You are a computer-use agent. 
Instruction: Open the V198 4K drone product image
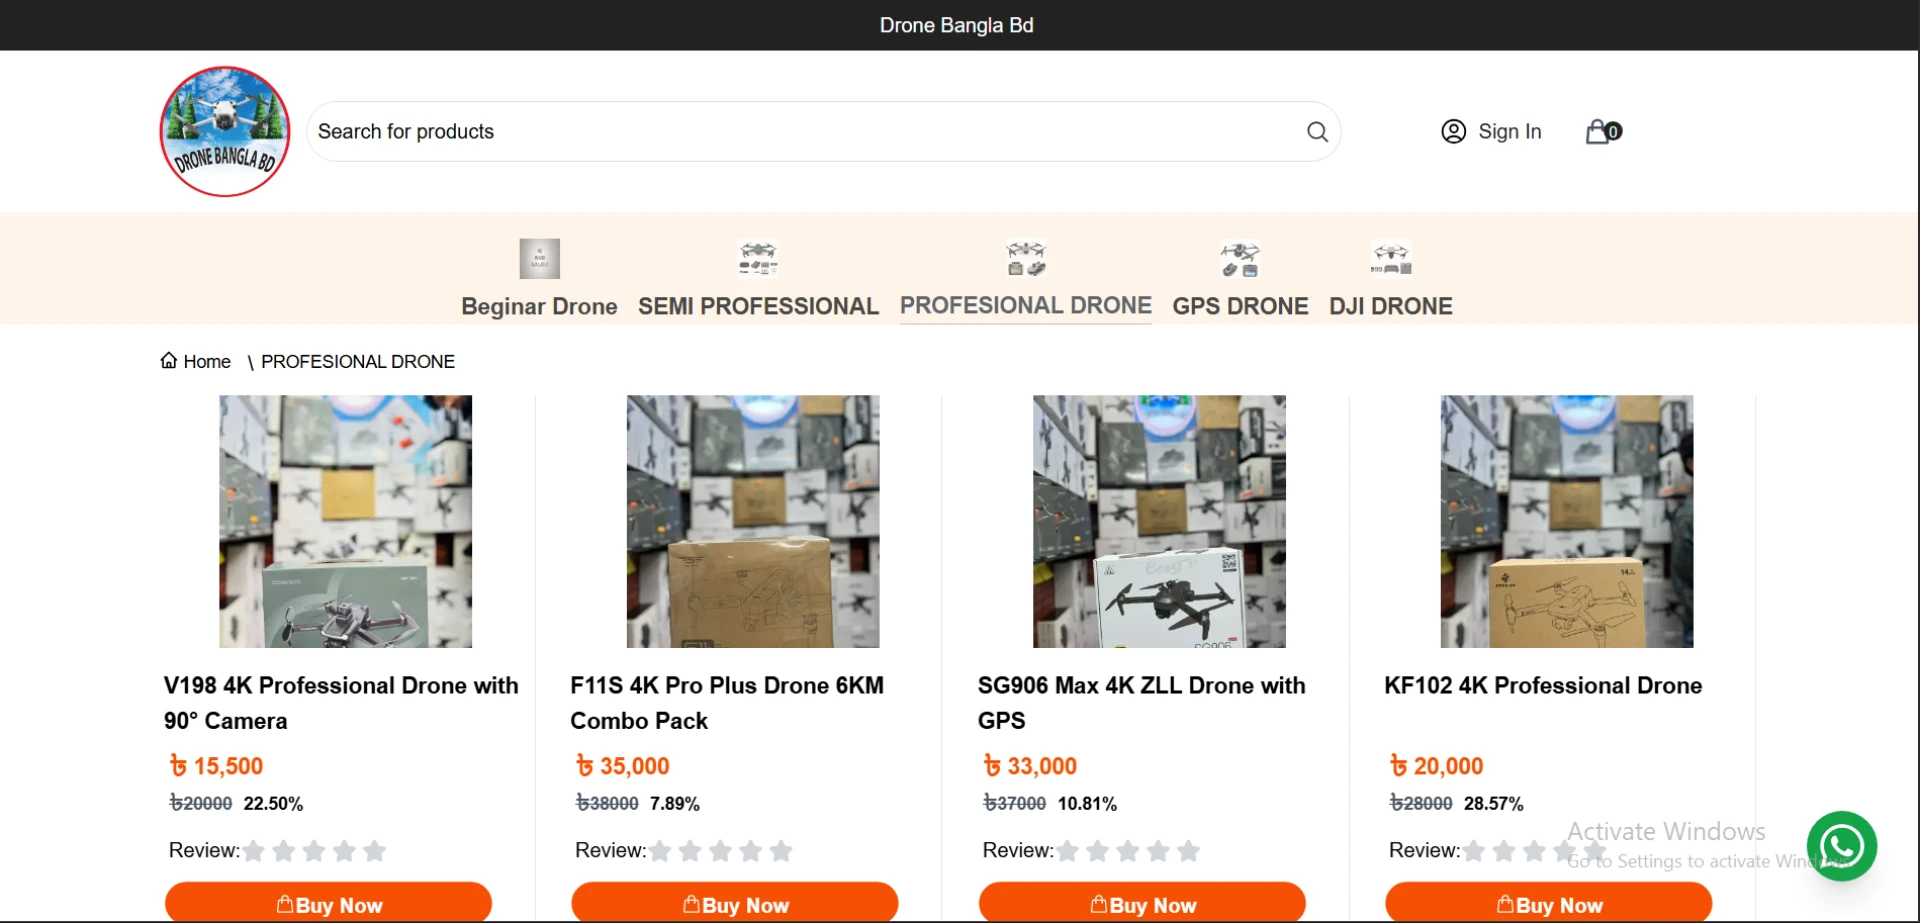tap(346, 521)
